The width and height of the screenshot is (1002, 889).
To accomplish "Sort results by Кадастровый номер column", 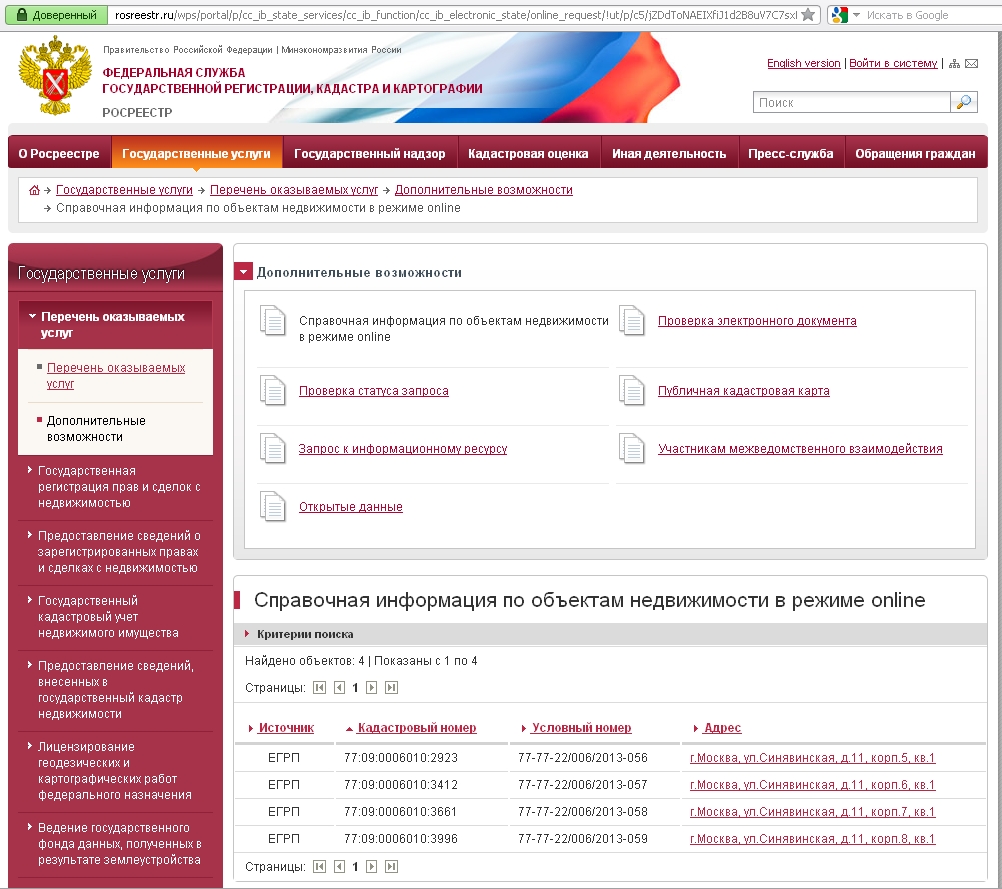I will (x=416, y=728).
